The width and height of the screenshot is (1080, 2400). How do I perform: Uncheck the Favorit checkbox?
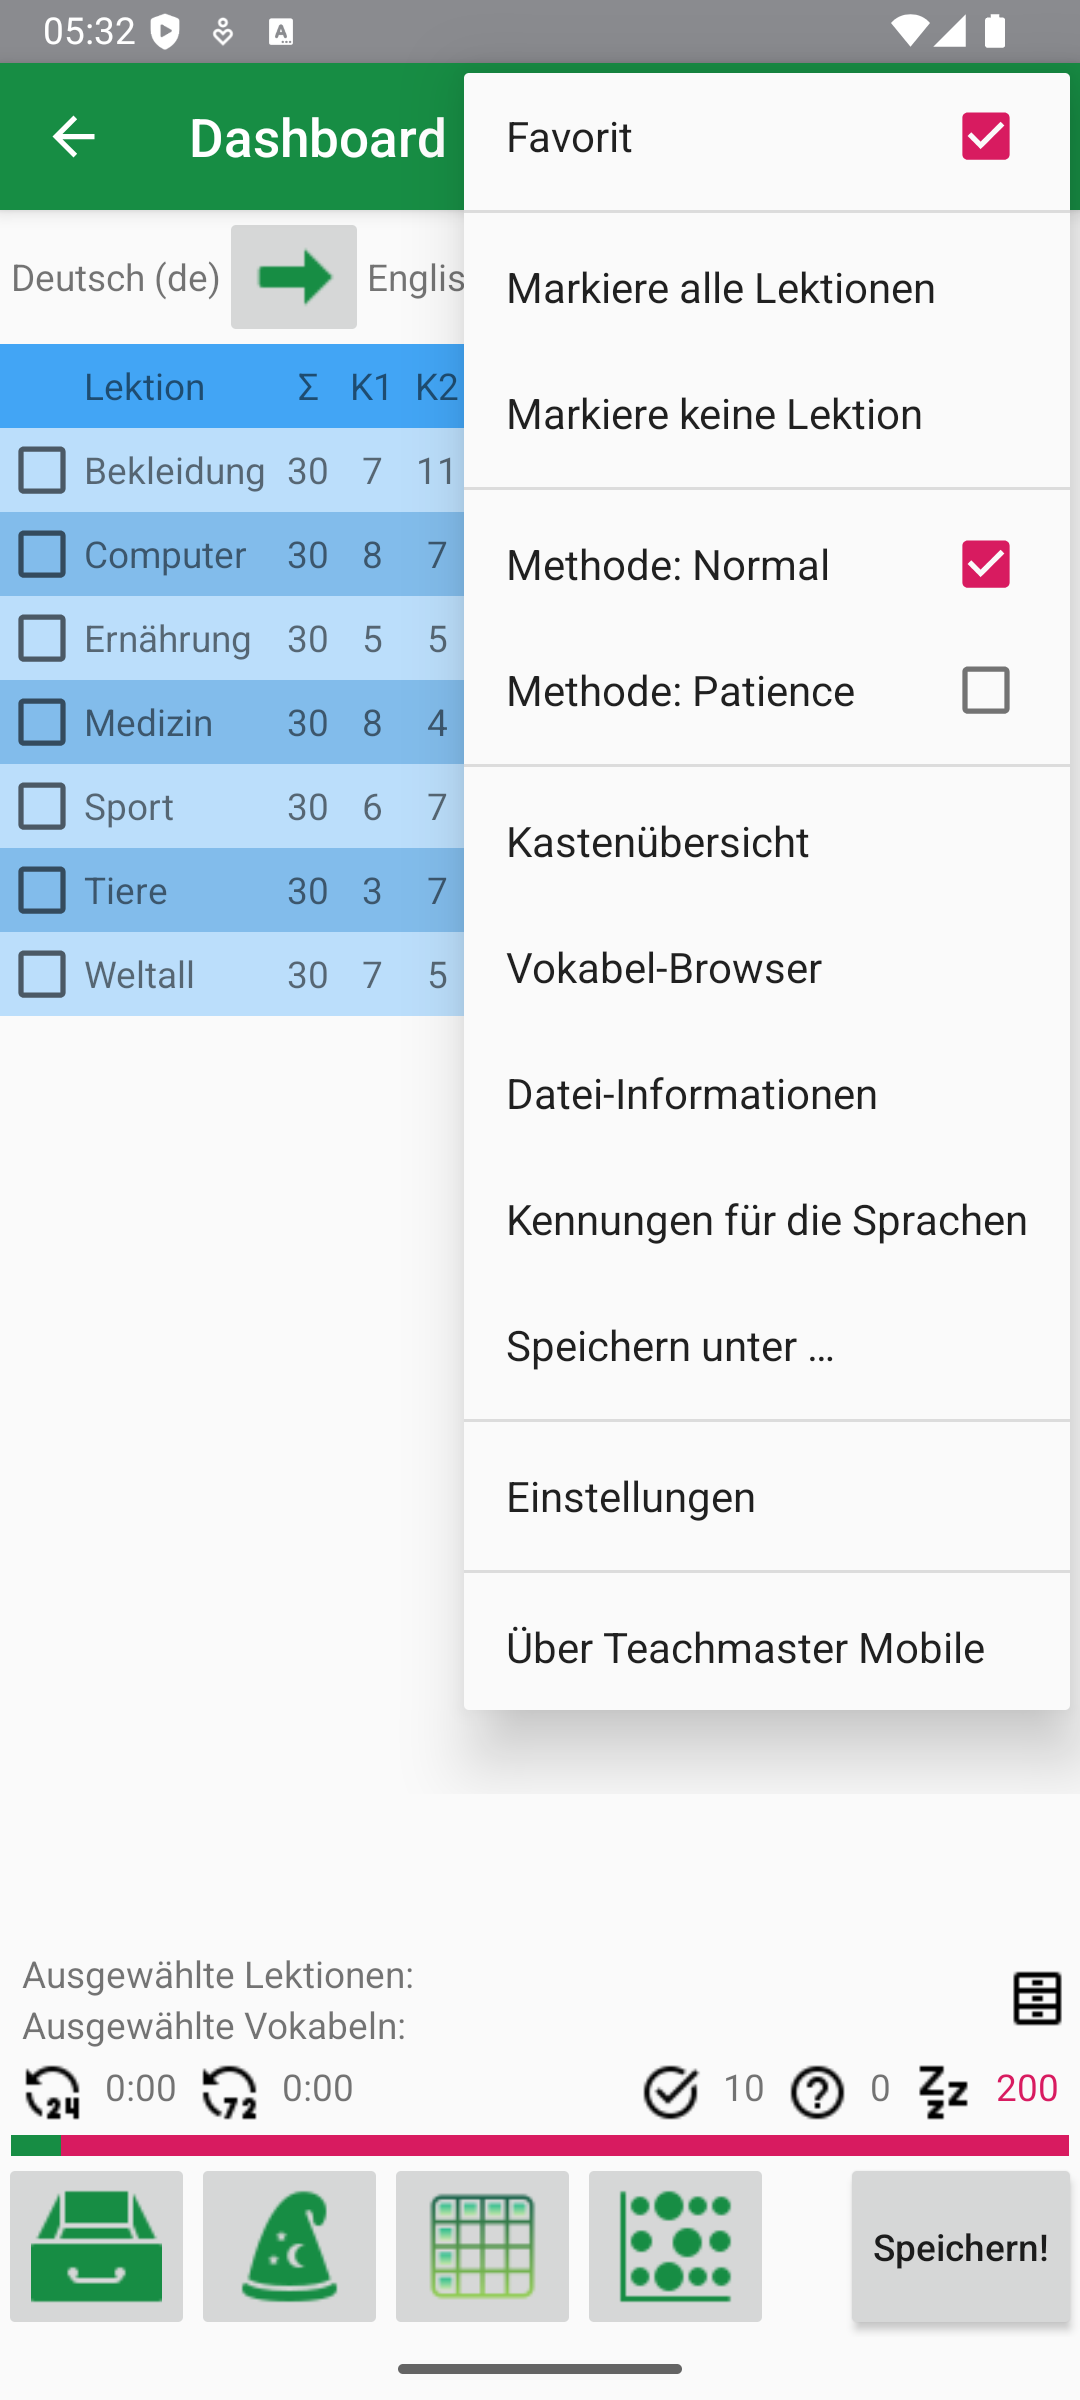[x=985, y=137]
